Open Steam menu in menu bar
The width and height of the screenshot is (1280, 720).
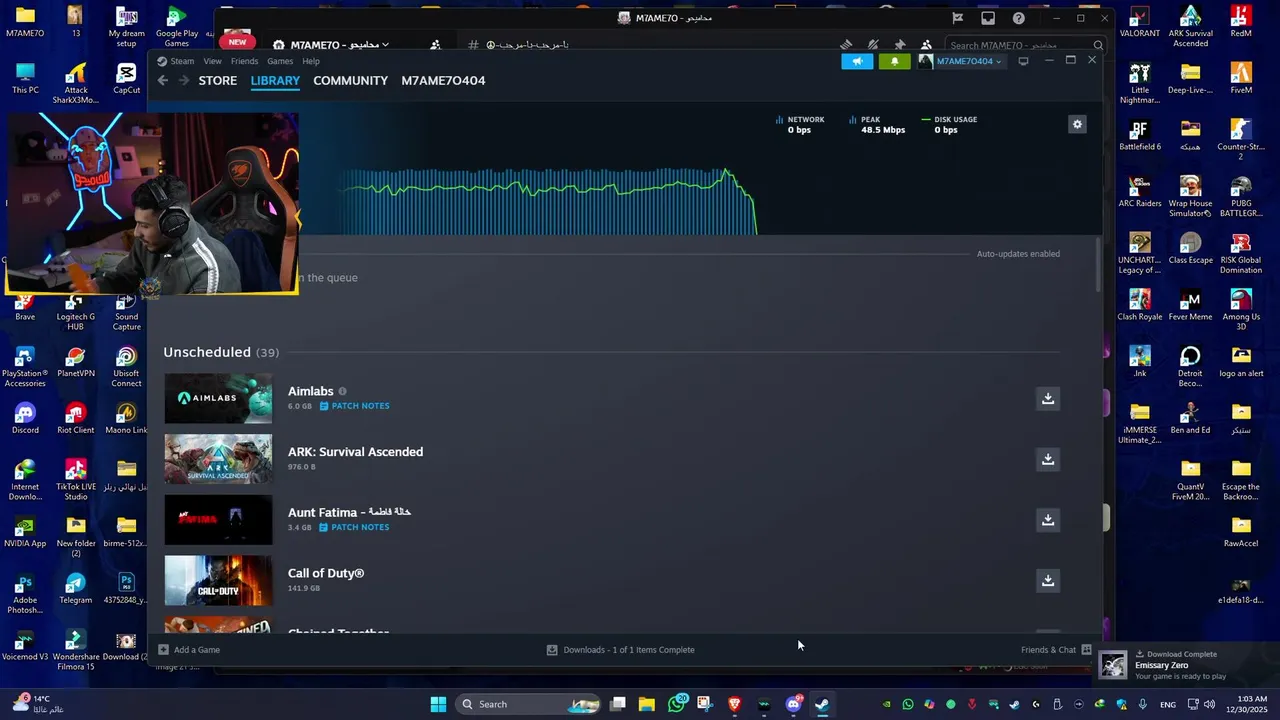click(182, 61)
